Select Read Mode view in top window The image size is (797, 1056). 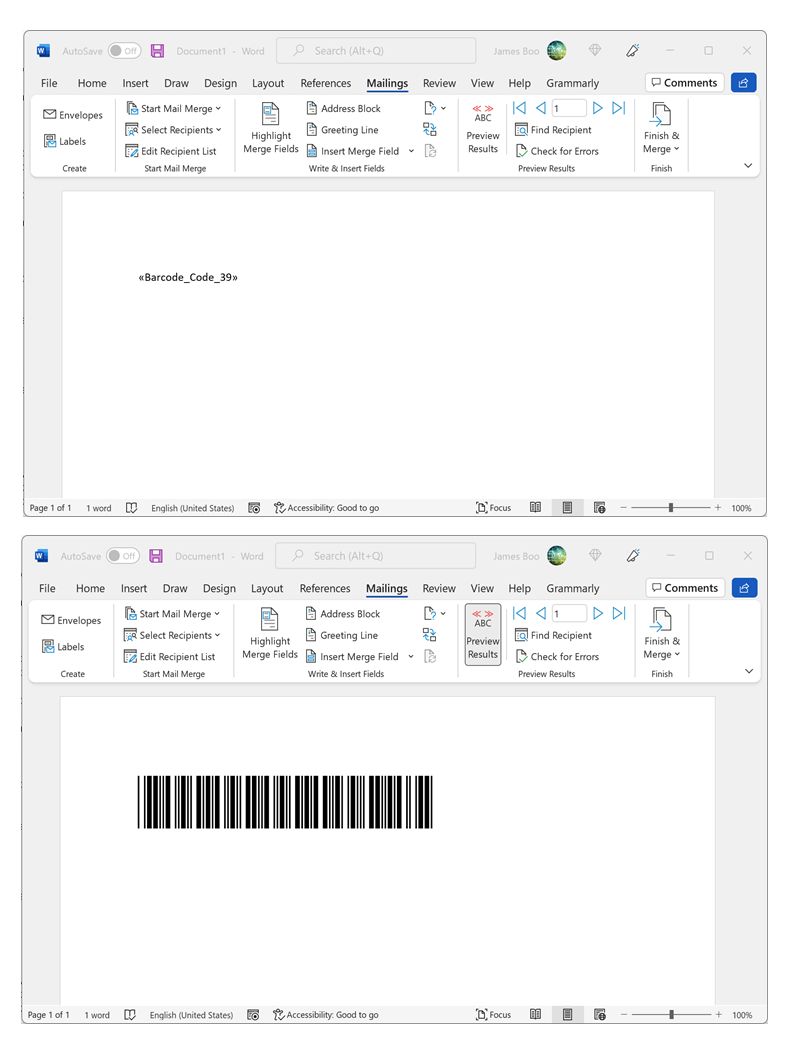[x=535, y=507]
